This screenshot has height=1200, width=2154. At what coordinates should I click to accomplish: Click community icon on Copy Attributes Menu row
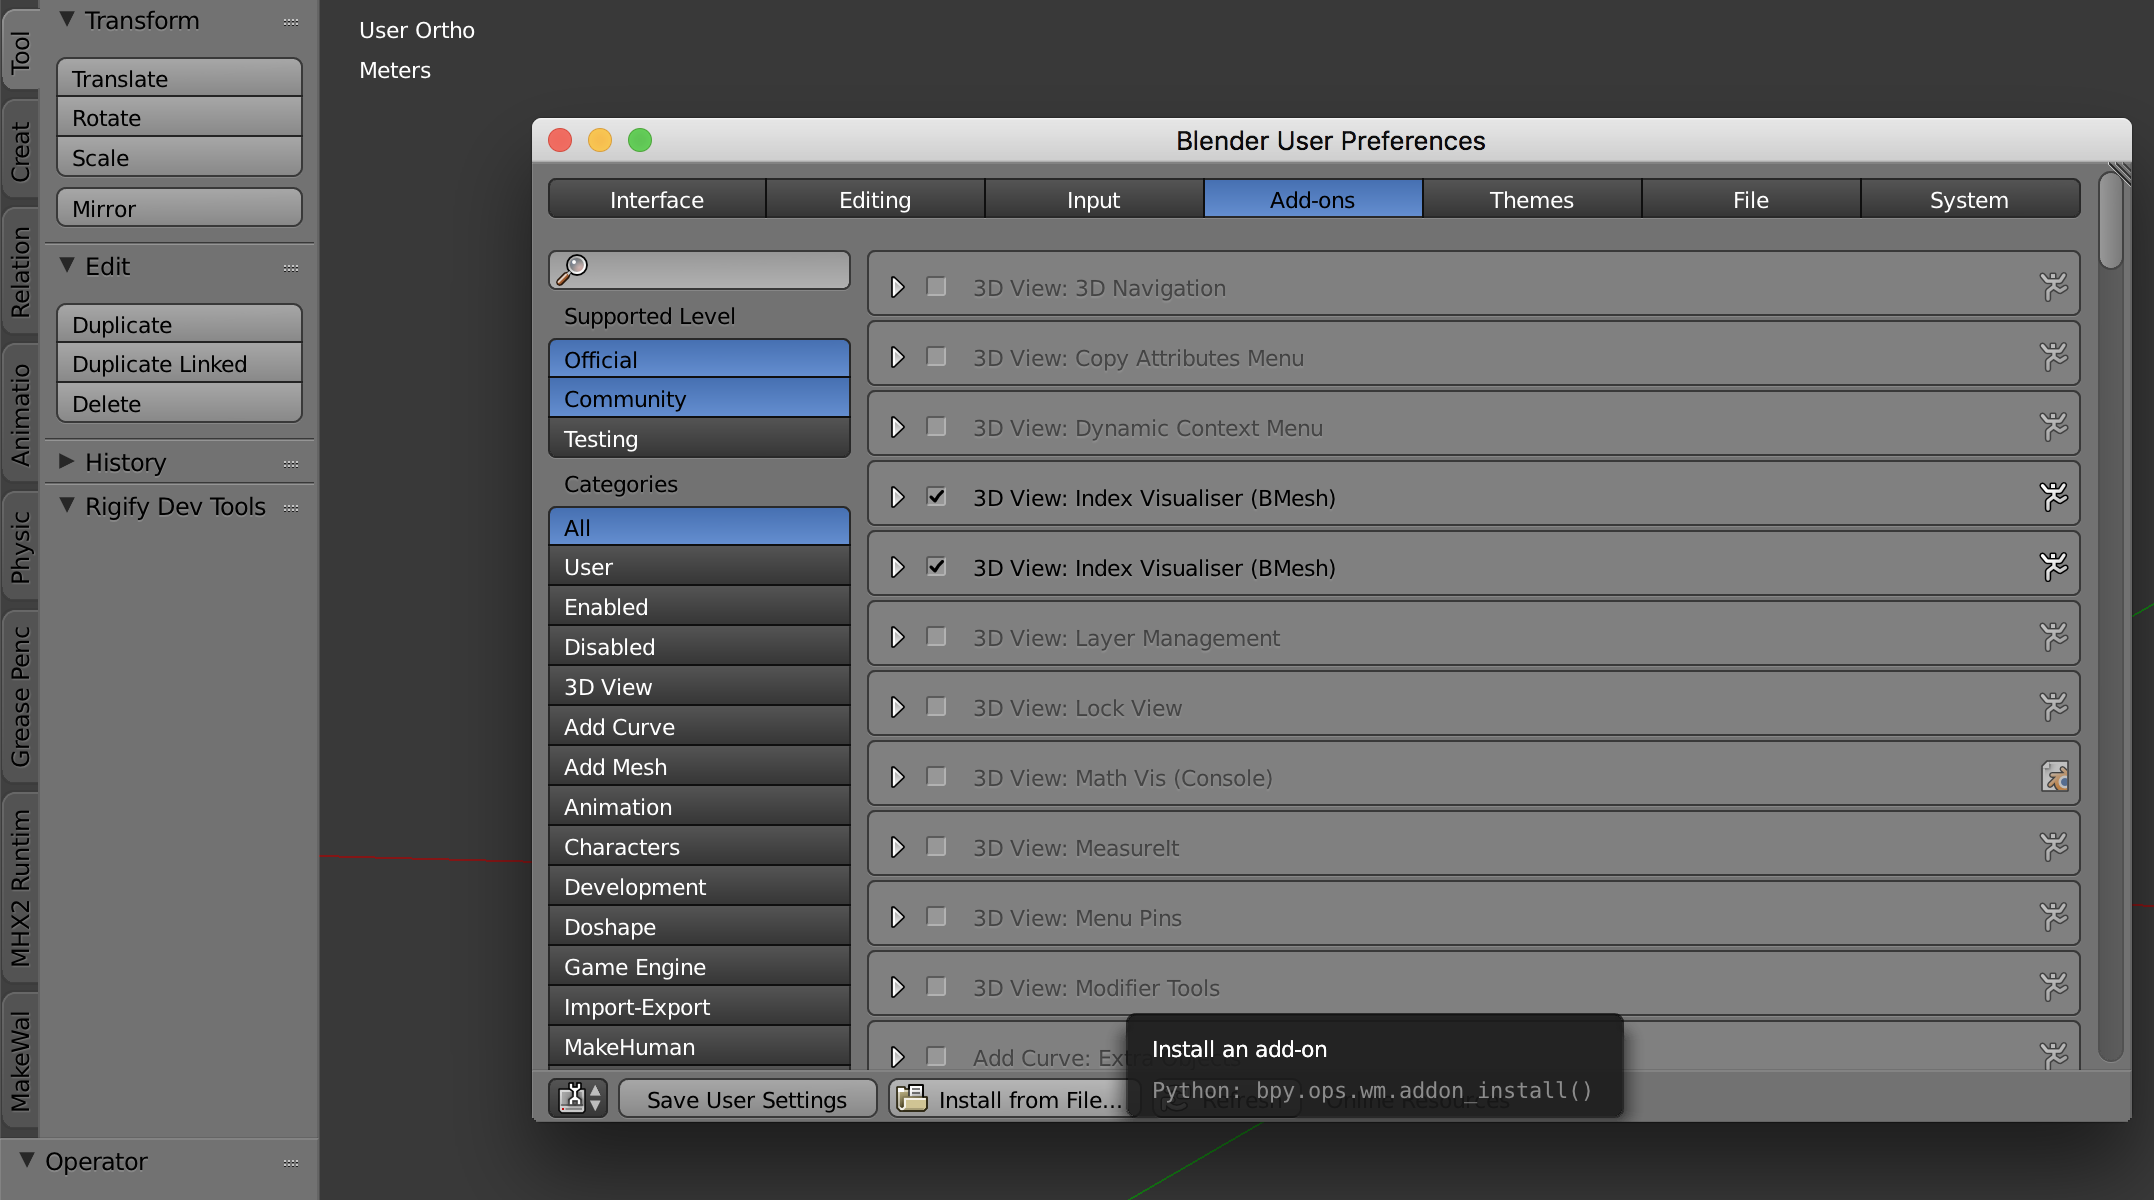(2053, 357)
